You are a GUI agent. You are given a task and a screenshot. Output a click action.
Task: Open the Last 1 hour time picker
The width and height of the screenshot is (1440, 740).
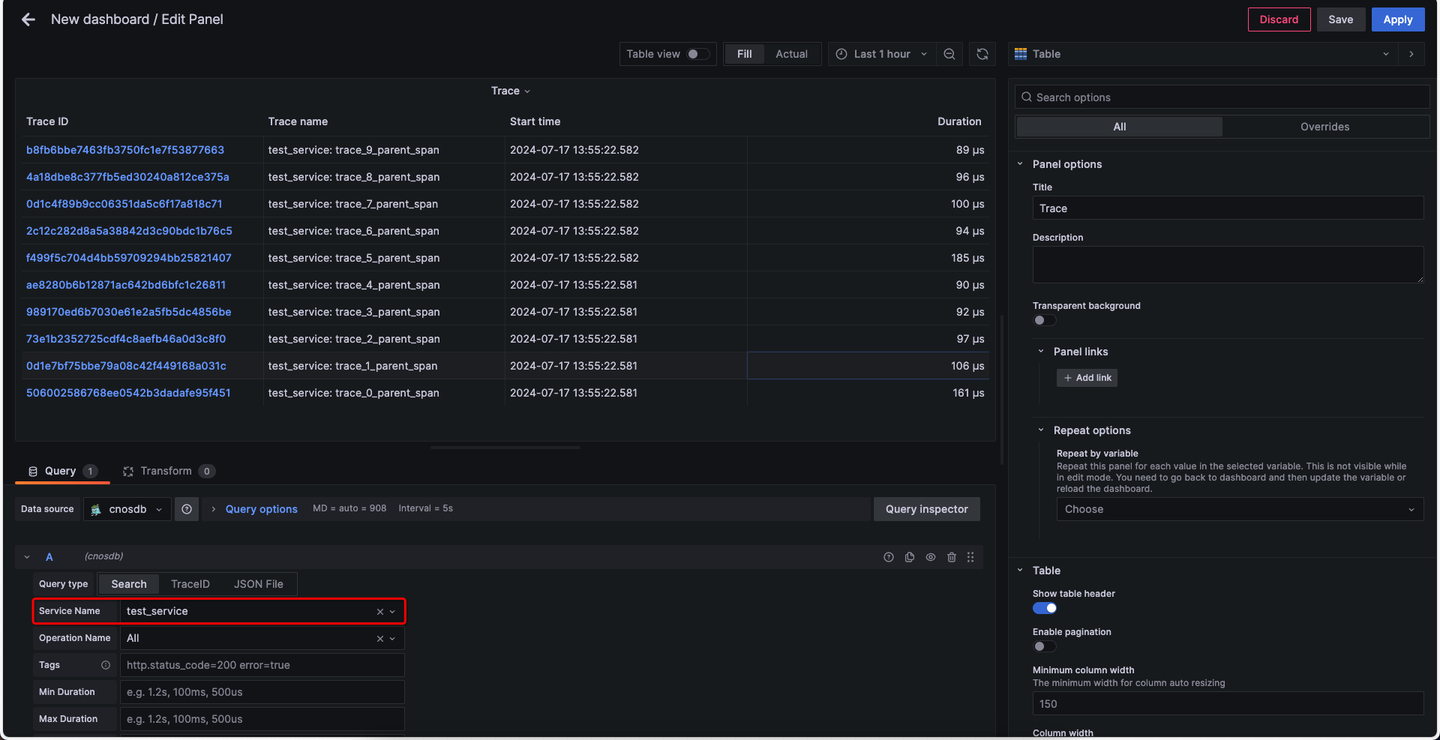(881, 54)
